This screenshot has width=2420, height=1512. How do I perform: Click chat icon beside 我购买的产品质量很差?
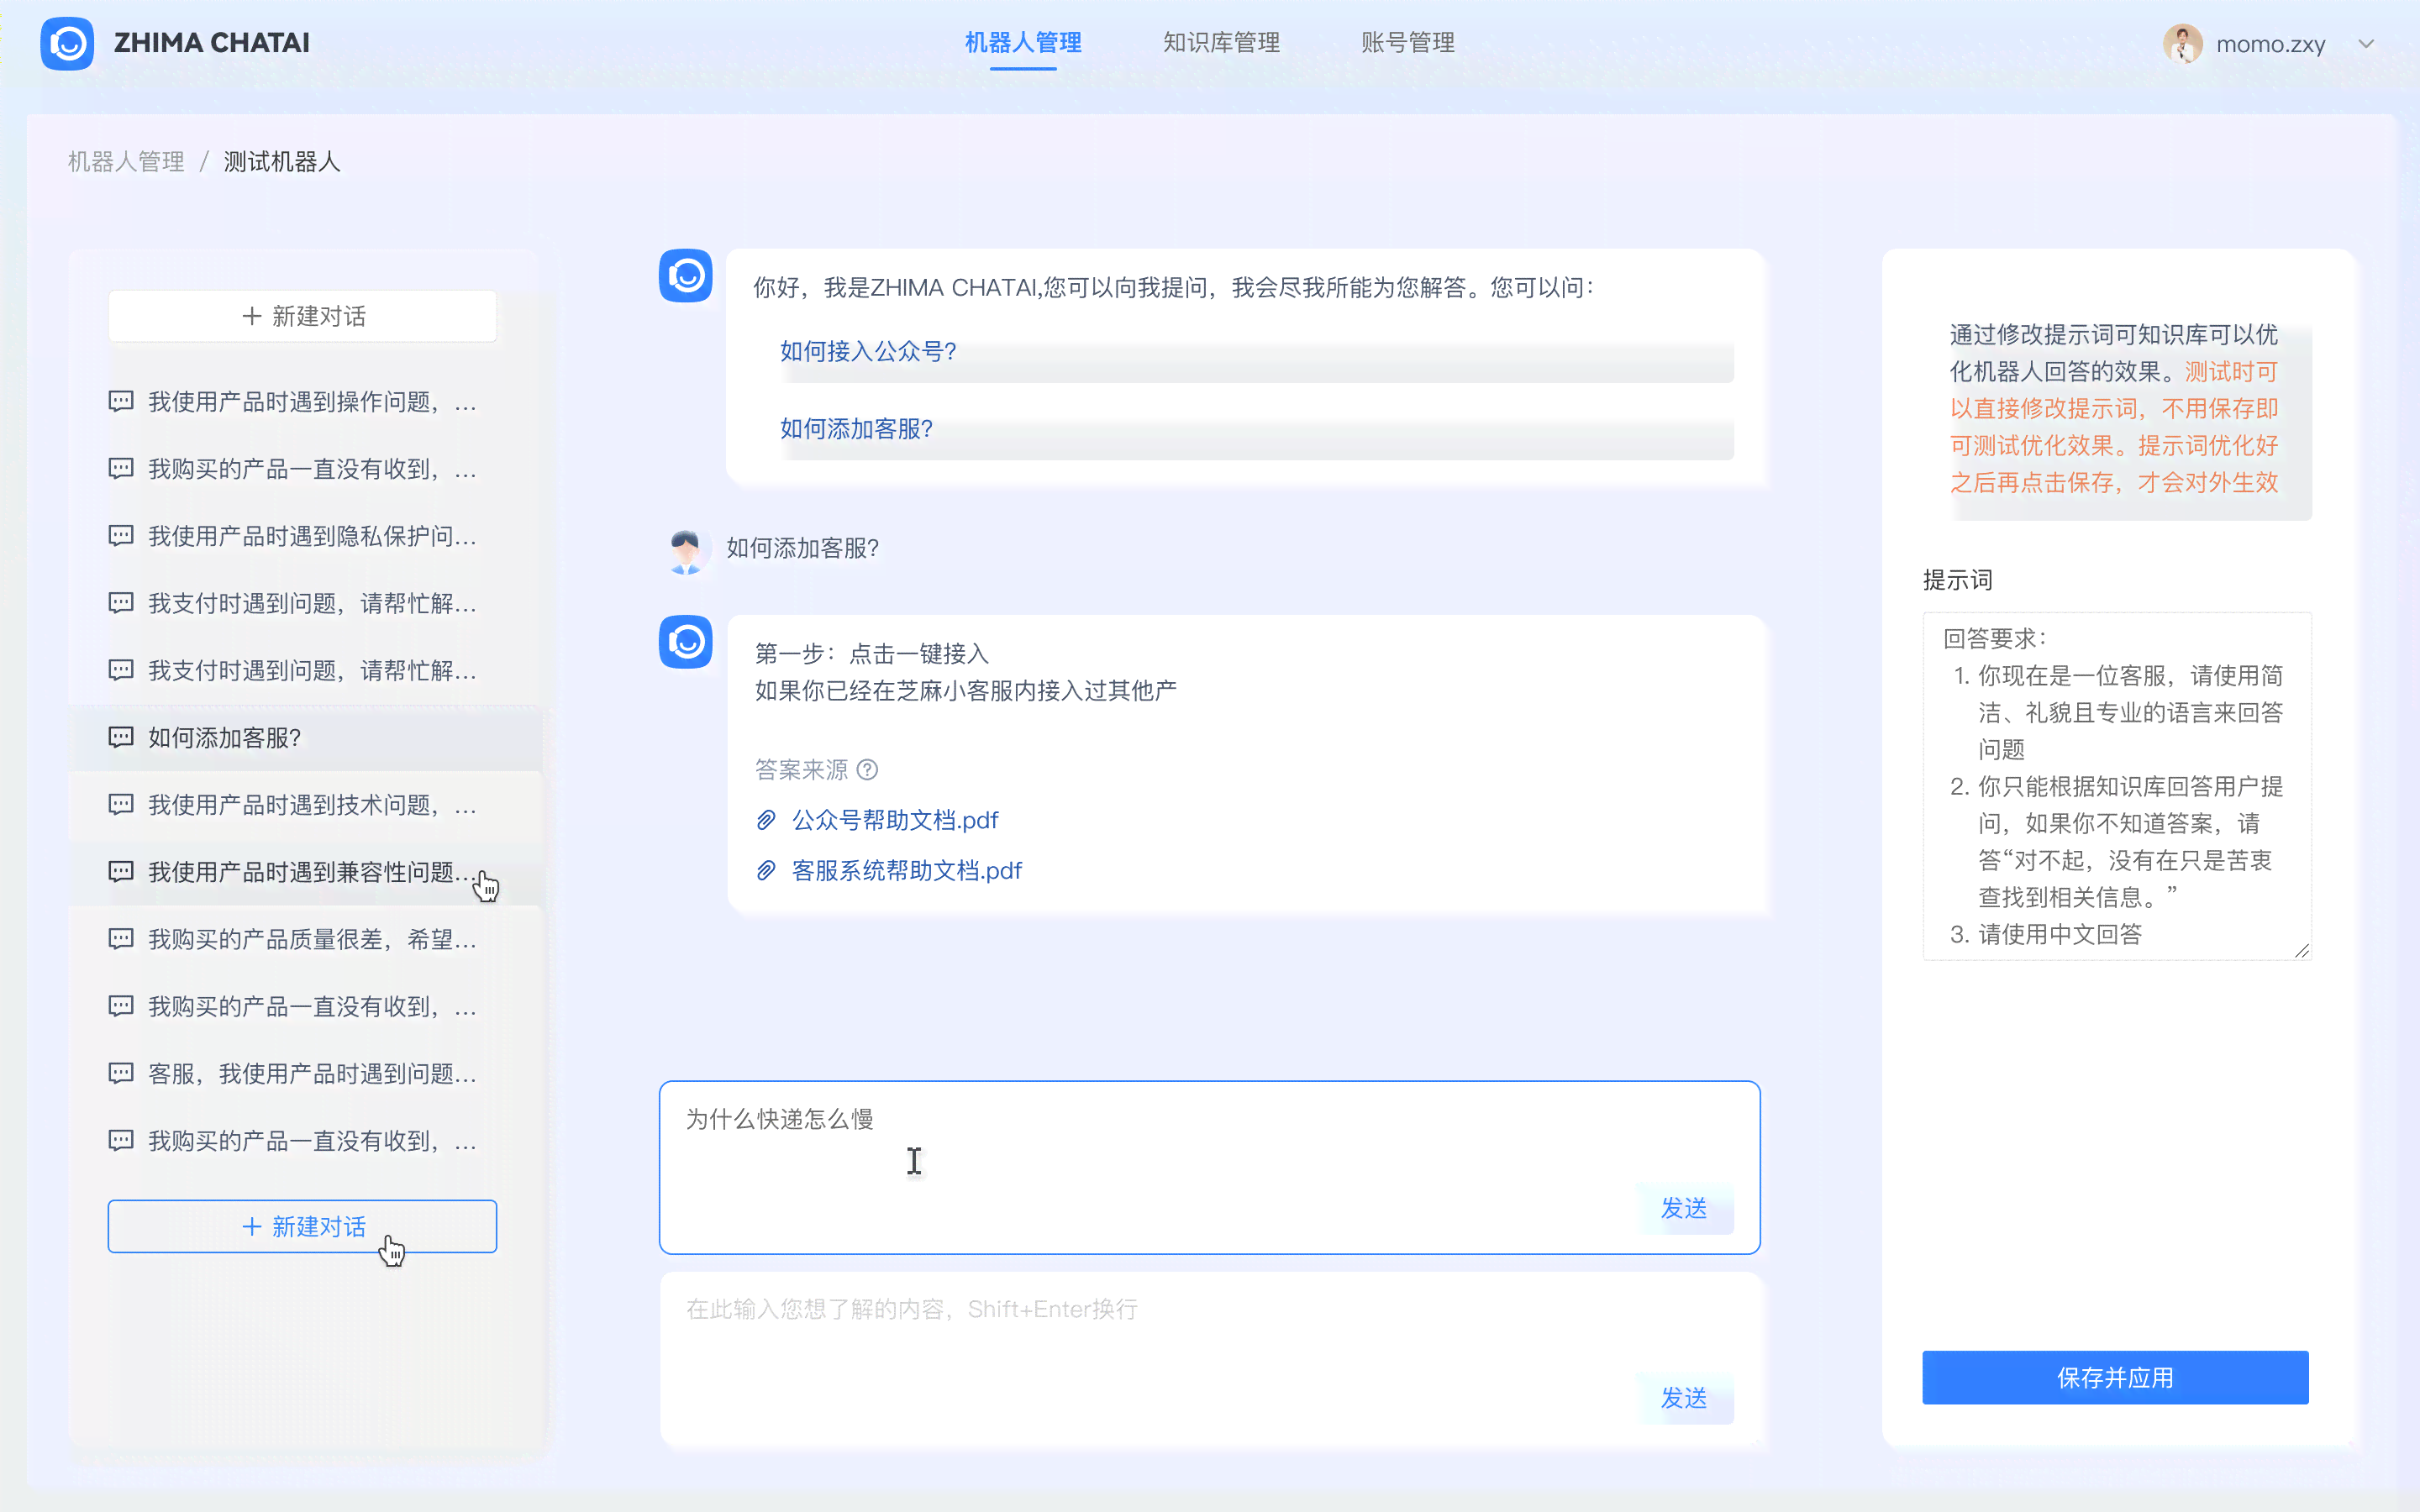click(121, 939)
